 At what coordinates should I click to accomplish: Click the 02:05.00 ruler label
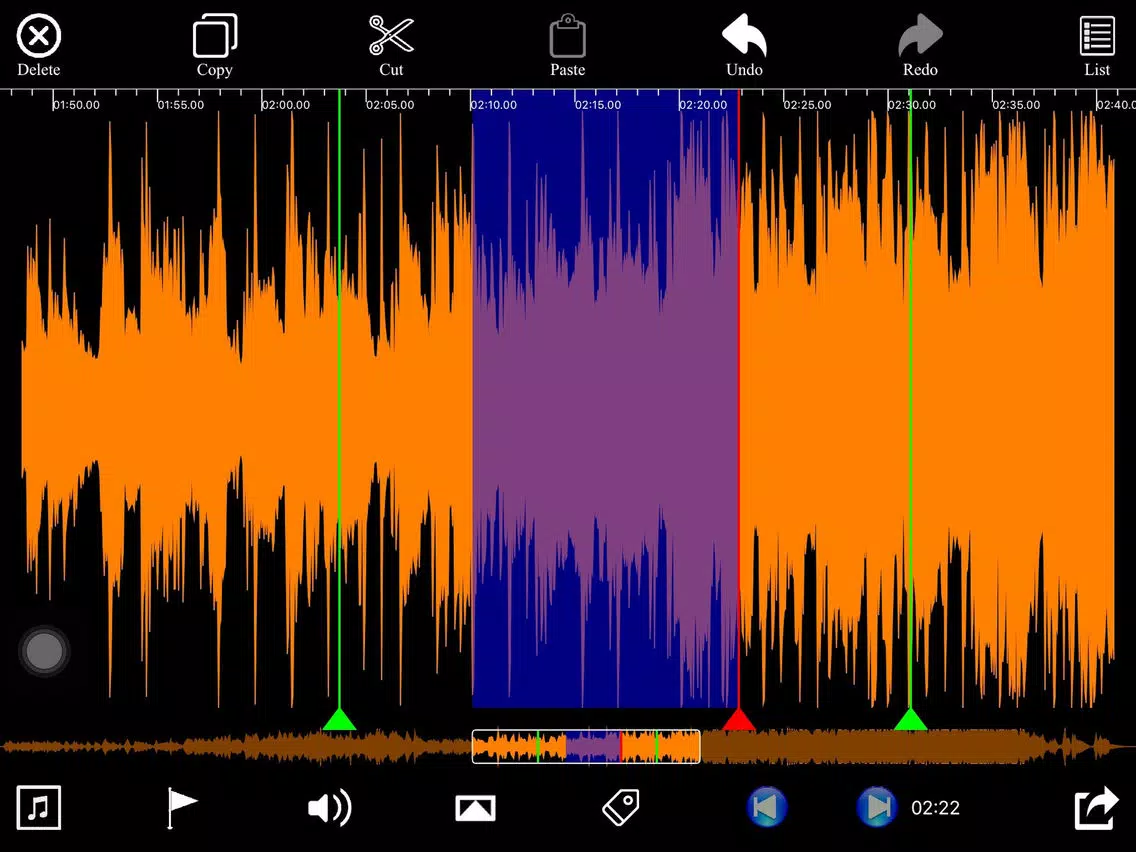[x=390, y=105]
